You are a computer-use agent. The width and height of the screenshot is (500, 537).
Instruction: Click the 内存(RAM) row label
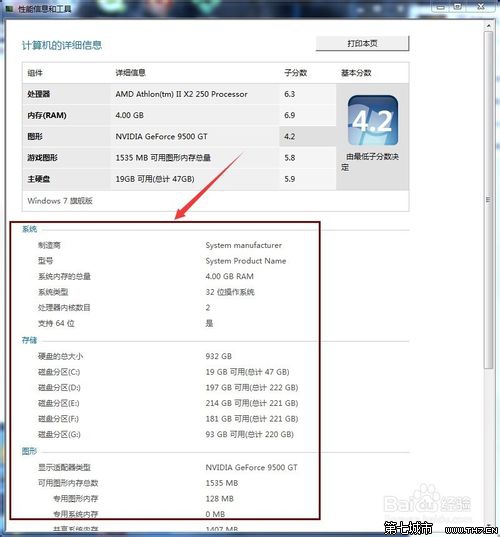click(x=47, y=115)
